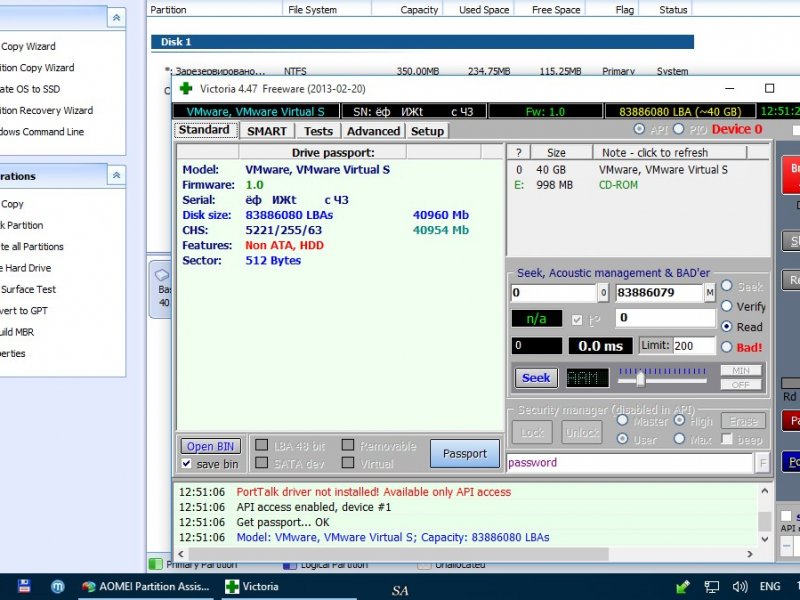Click the MIN acoustic button
Viewport: 800px width, 600px height.
(741, 370)
